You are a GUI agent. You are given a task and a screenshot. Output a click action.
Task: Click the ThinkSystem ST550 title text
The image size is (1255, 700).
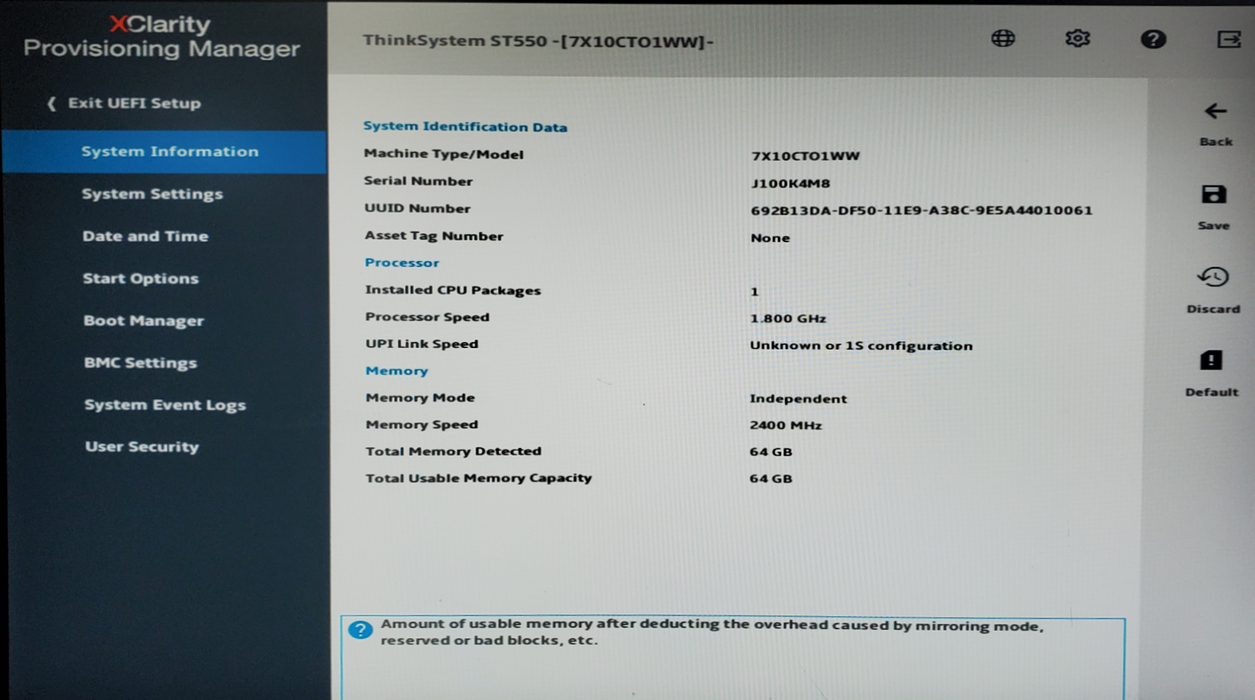[538, 42]
